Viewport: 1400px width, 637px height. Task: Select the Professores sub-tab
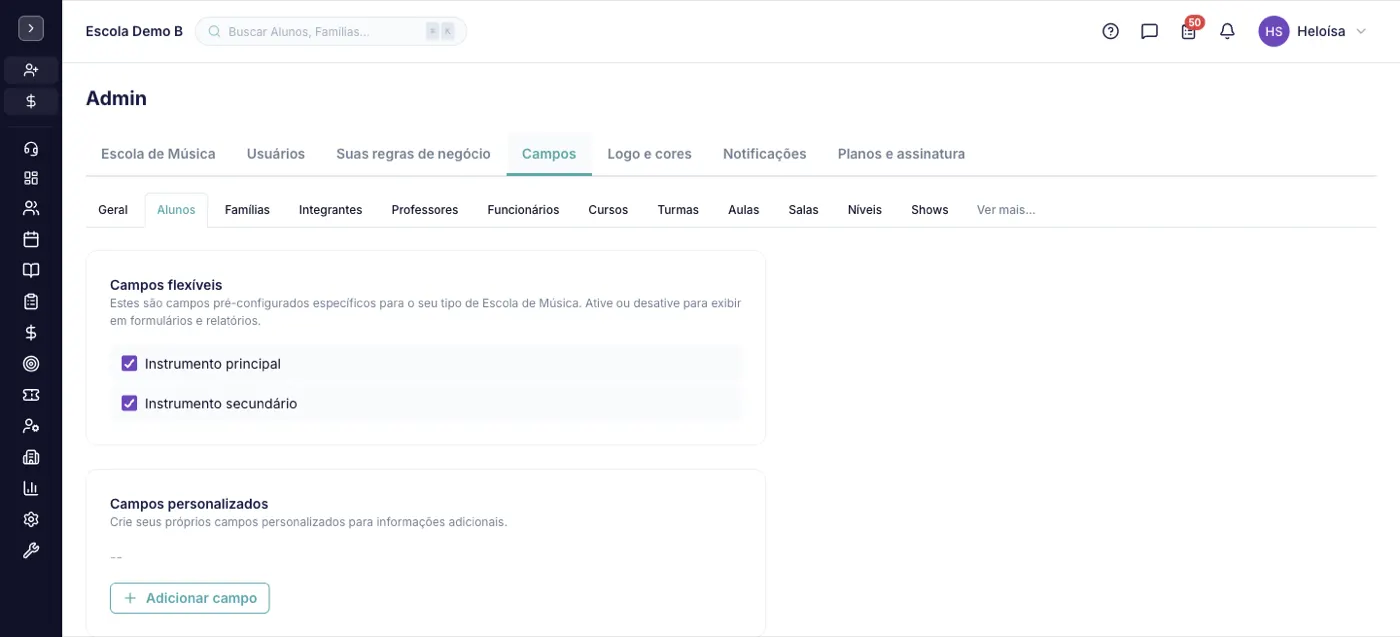click(425, 210)
